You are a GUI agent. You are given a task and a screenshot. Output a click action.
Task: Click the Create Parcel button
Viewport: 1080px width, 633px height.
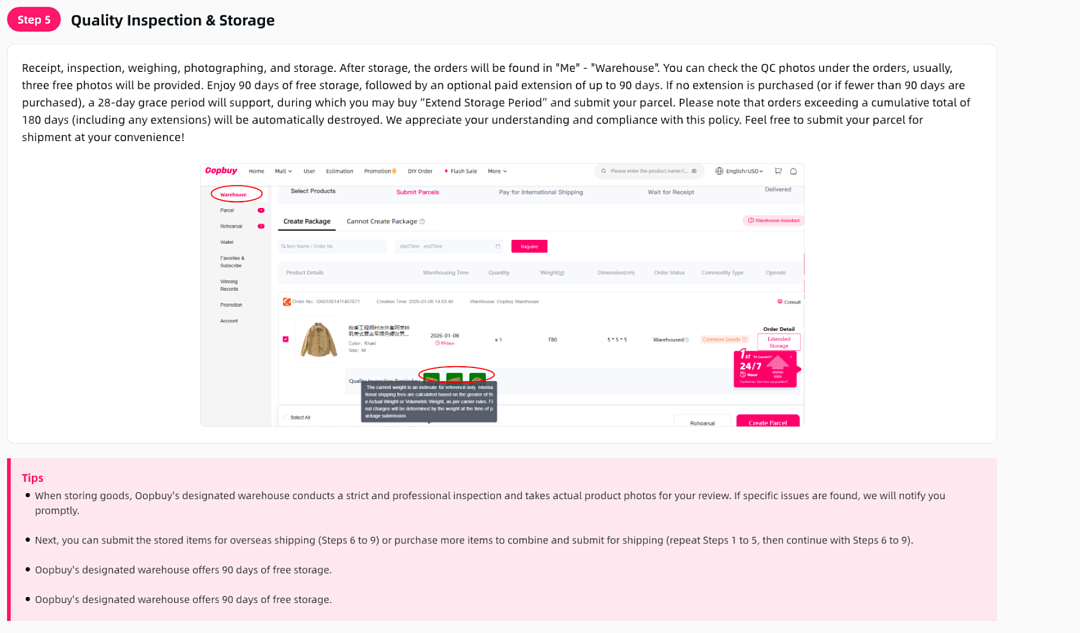[768, 422]
